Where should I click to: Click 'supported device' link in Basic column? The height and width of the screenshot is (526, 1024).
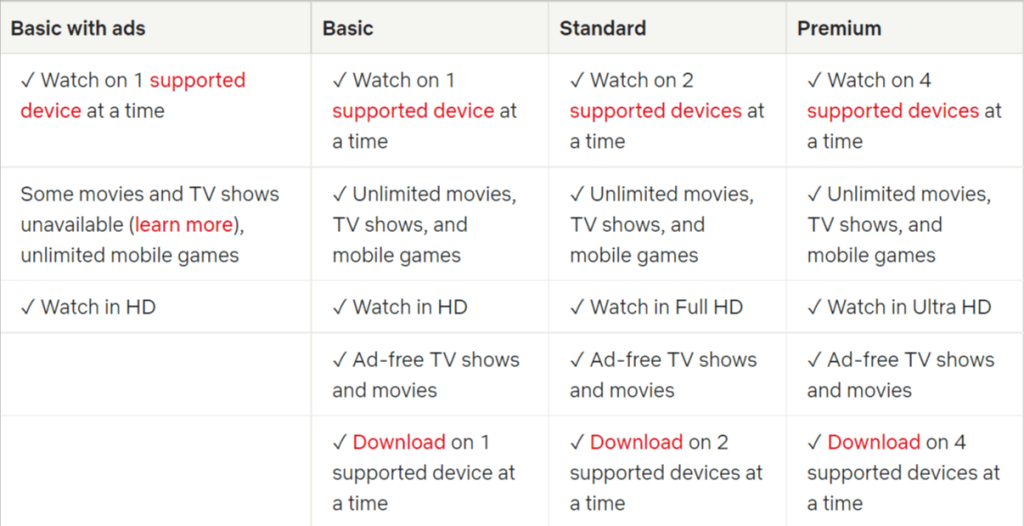pos(413,111)
